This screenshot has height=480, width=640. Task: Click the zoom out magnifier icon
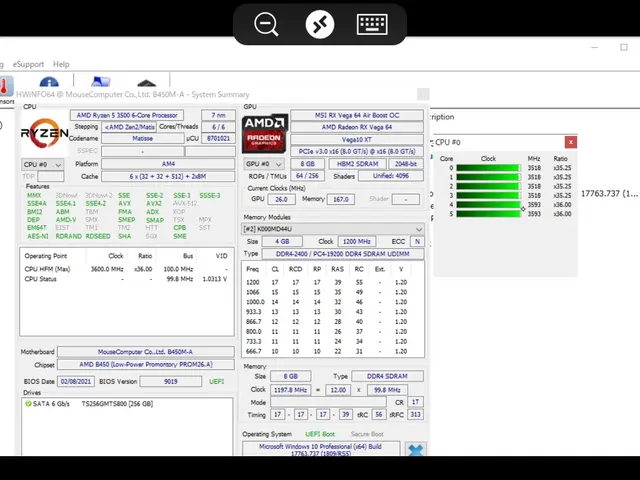point(267,24)
